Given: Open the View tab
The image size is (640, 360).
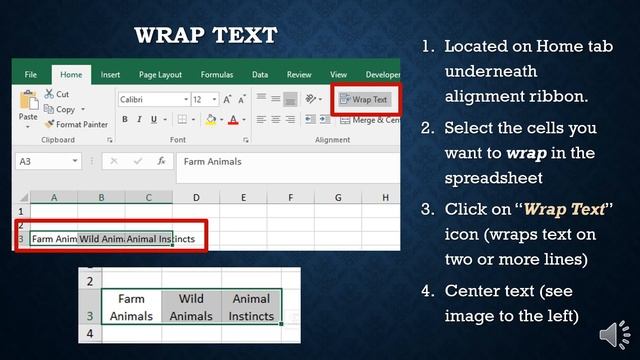Looking at the screenshot, I should tap(338, 75).
